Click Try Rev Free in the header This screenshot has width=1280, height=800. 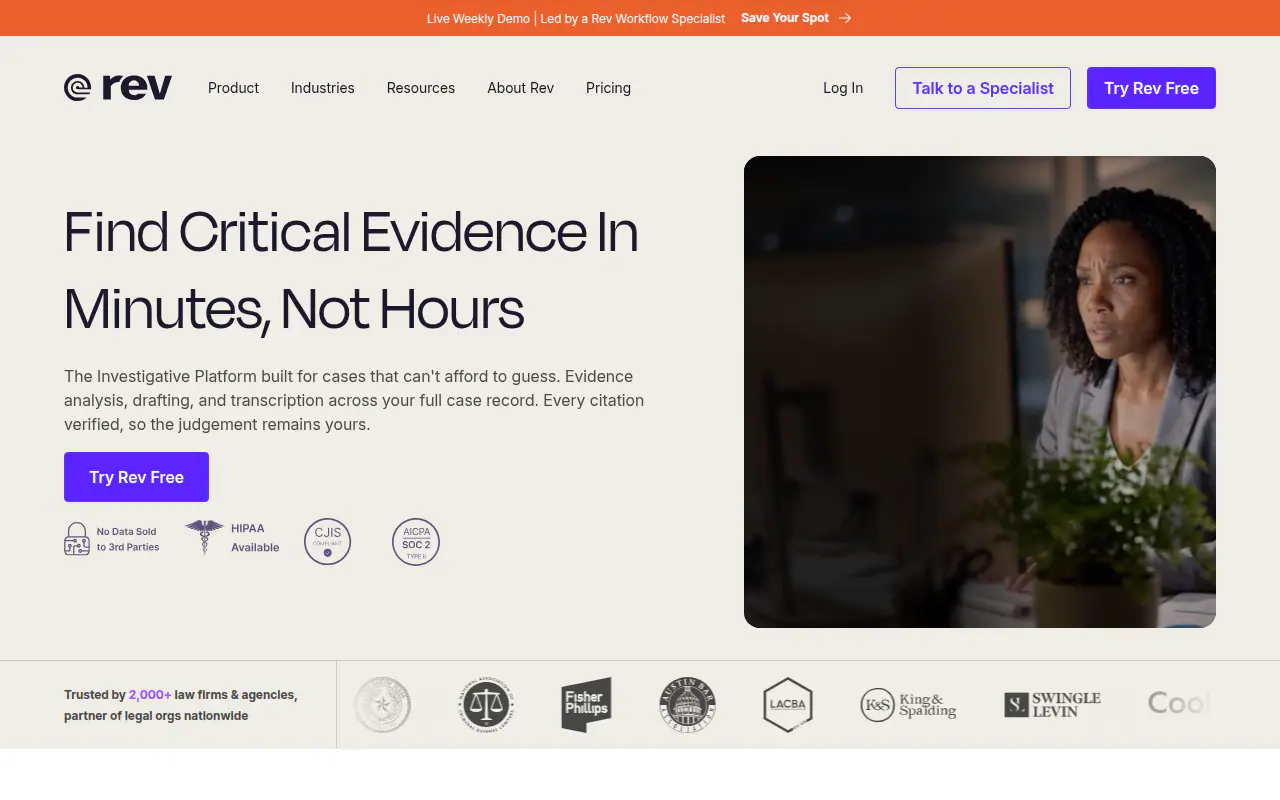(x=1151, y=88)
